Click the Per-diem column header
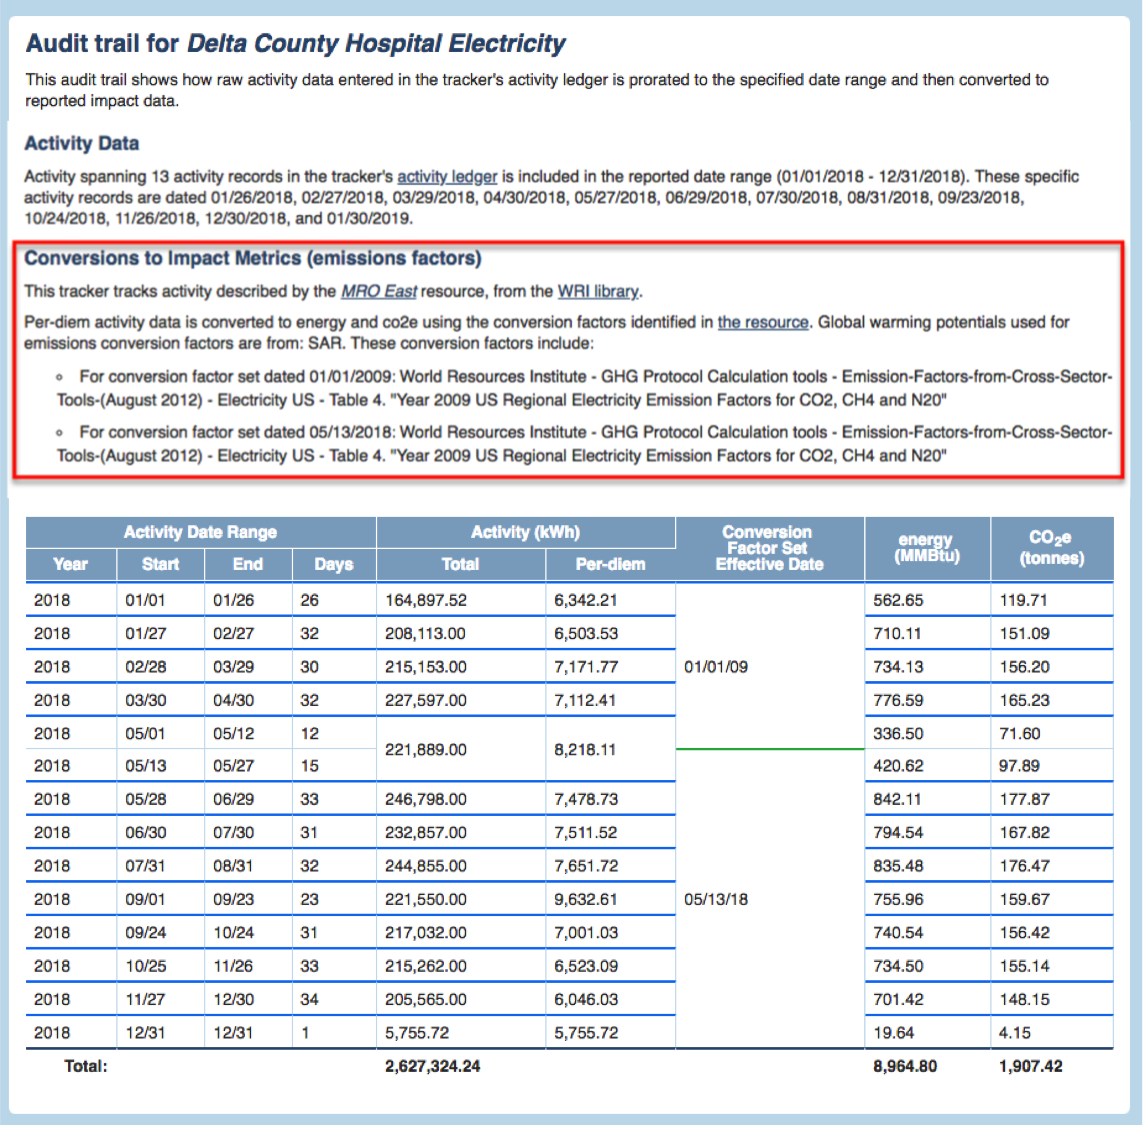The height and width of the screenshot is (1125, 1143). coord(610,564)
